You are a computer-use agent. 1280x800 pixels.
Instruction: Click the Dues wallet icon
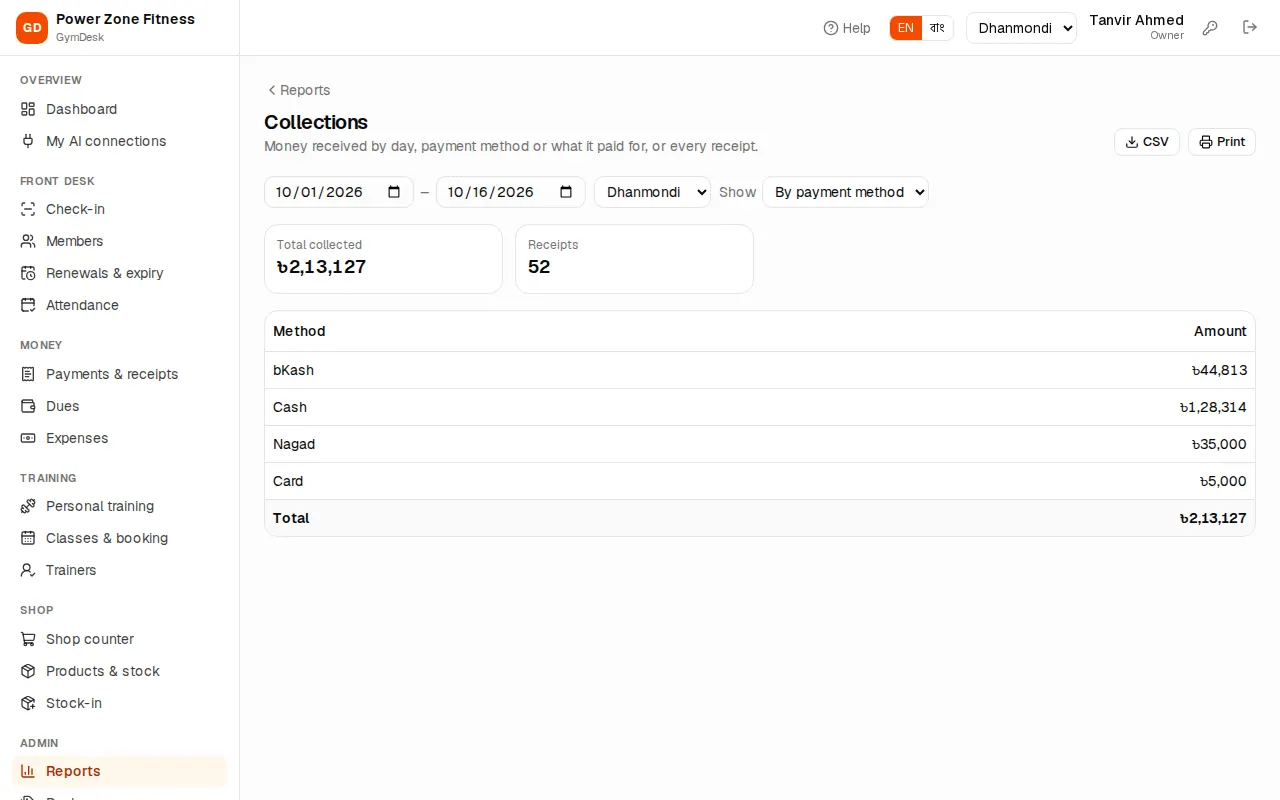[x=28, y=406]
